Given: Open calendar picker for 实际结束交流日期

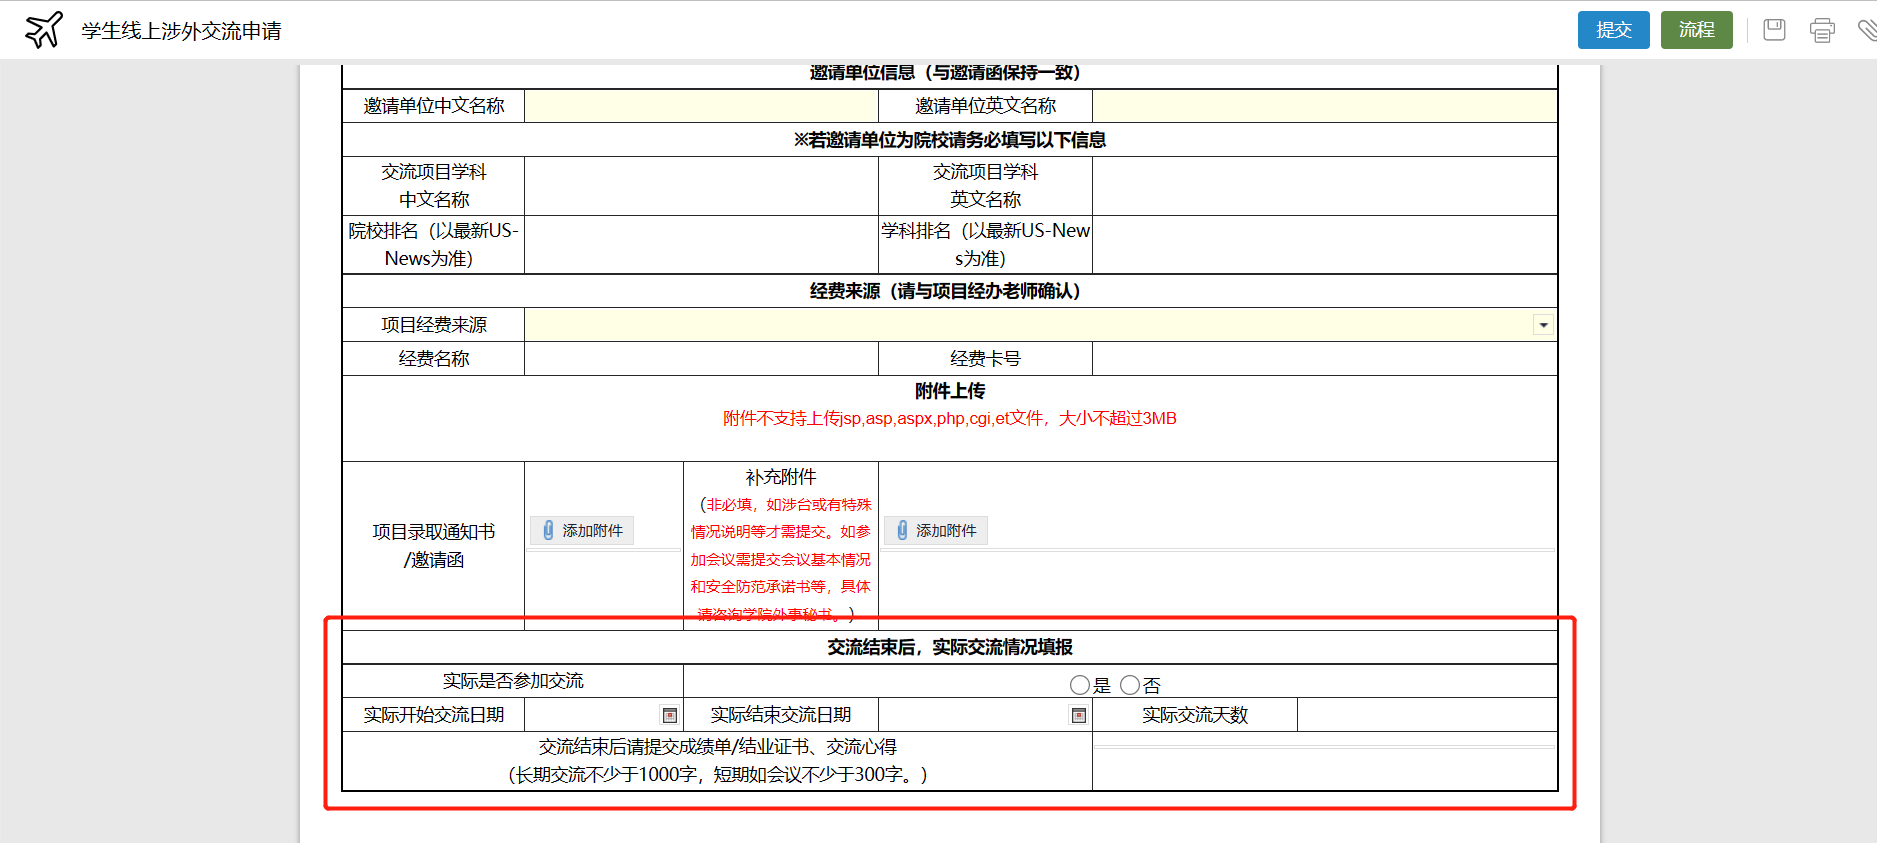Looking at the screenshot, I should pos(1078,715).
